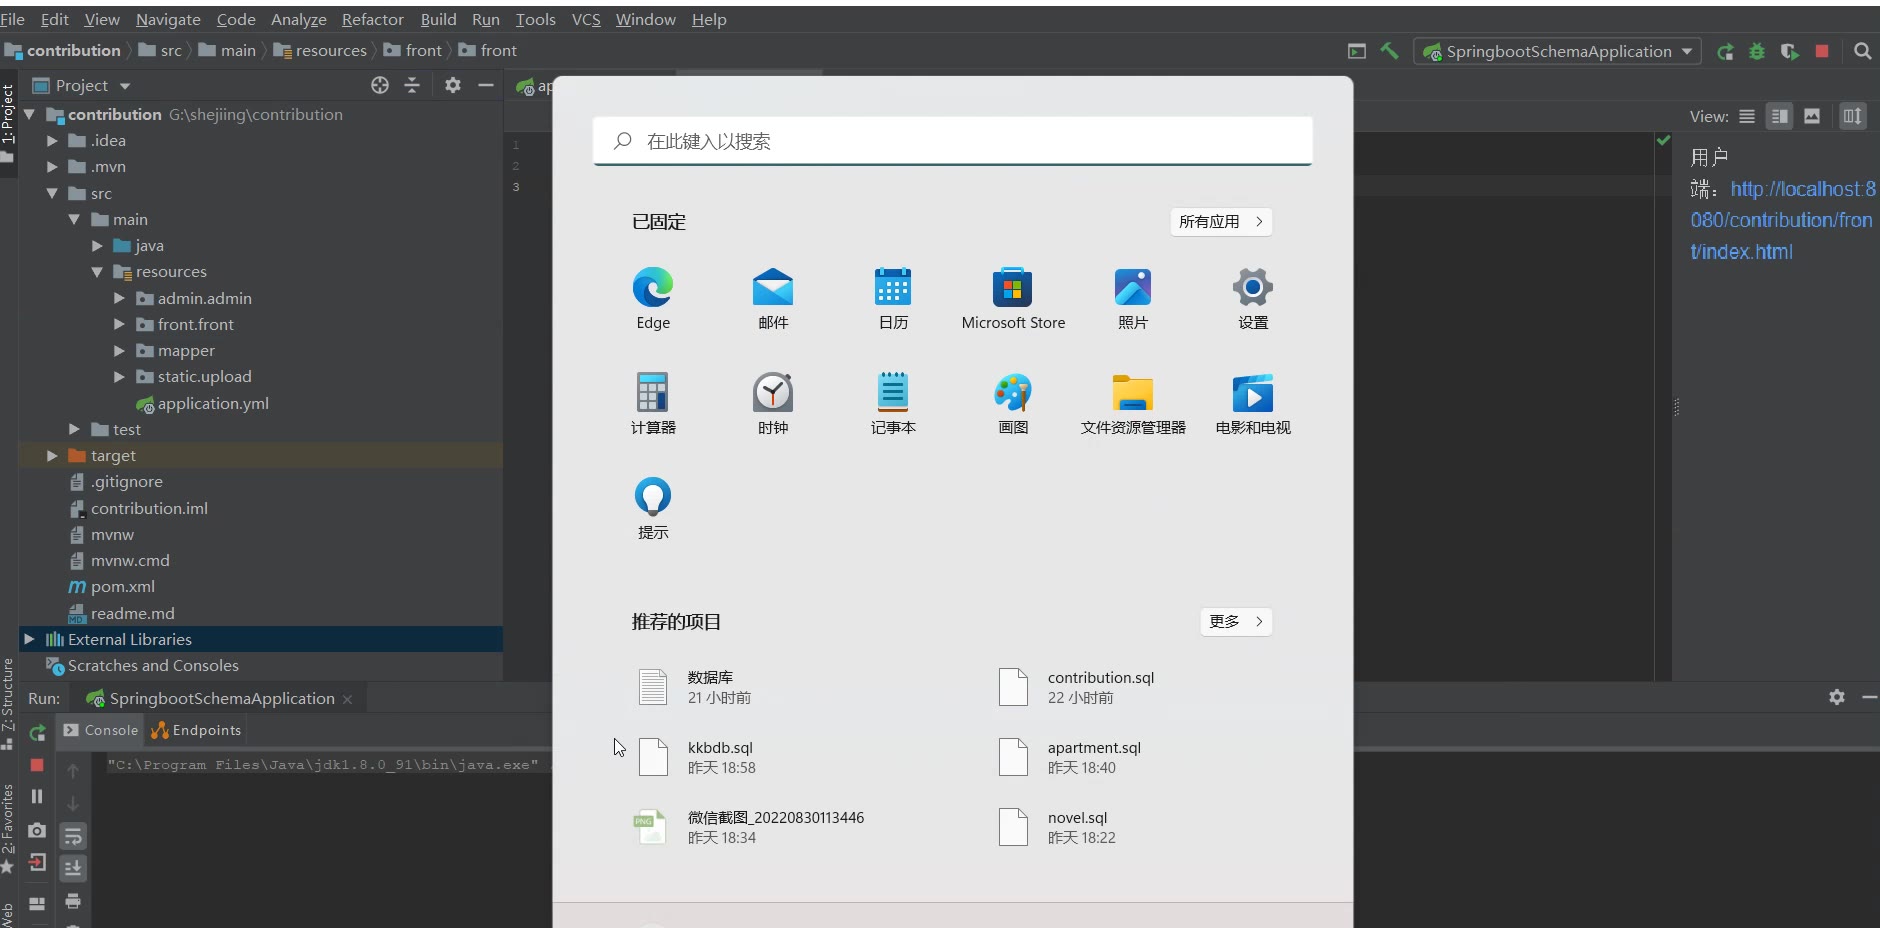This screenshot has width=1880, height=928.
Task: Toggle soft-wrap in the console
Action: point(73,836)
